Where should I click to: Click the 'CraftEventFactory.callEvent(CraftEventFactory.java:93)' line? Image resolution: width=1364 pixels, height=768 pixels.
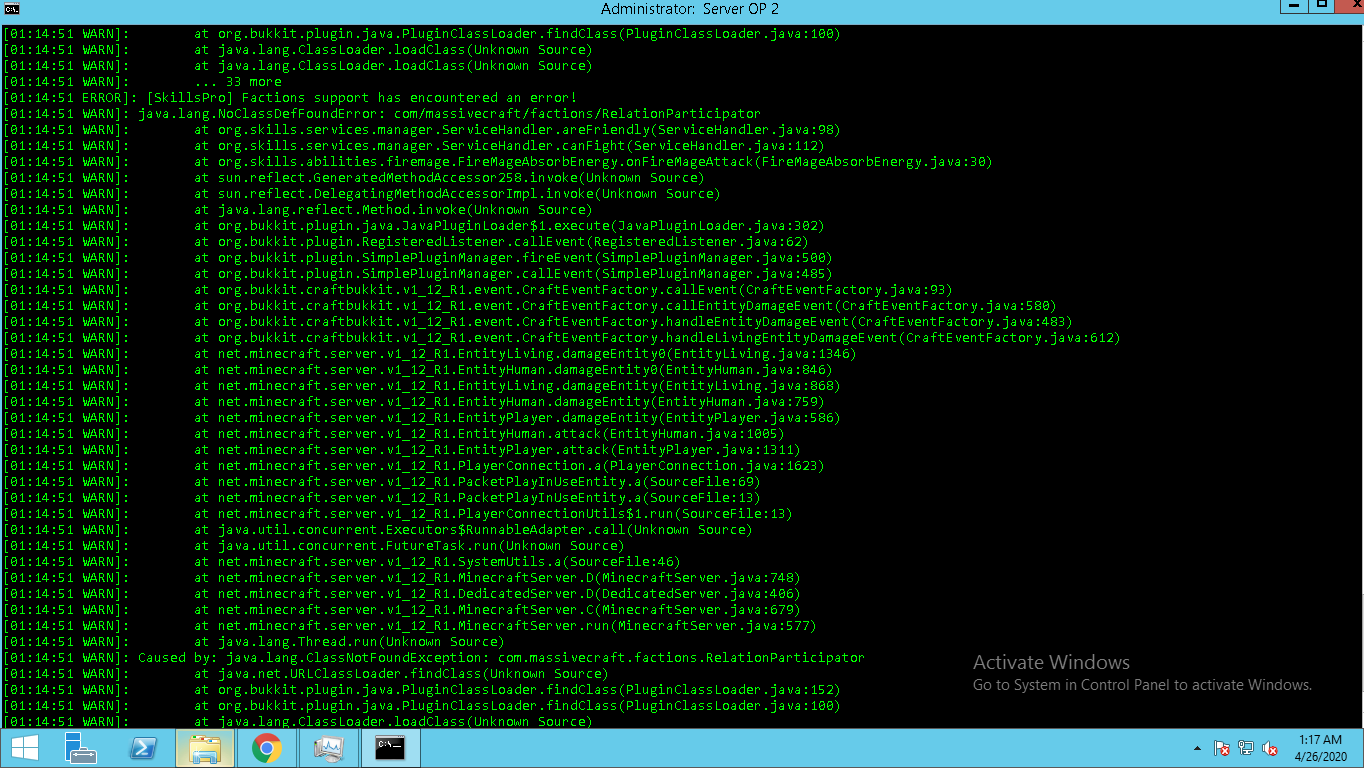[477, 290]
